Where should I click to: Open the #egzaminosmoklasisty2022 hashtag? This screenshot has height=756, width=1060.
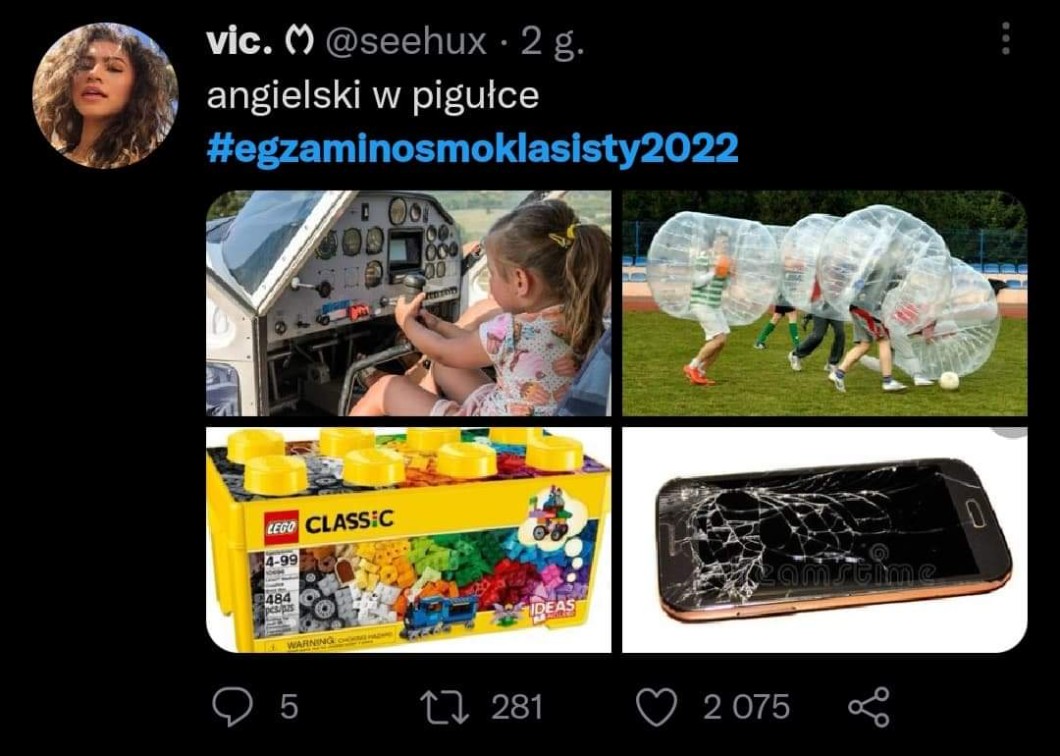click(472, 147)
